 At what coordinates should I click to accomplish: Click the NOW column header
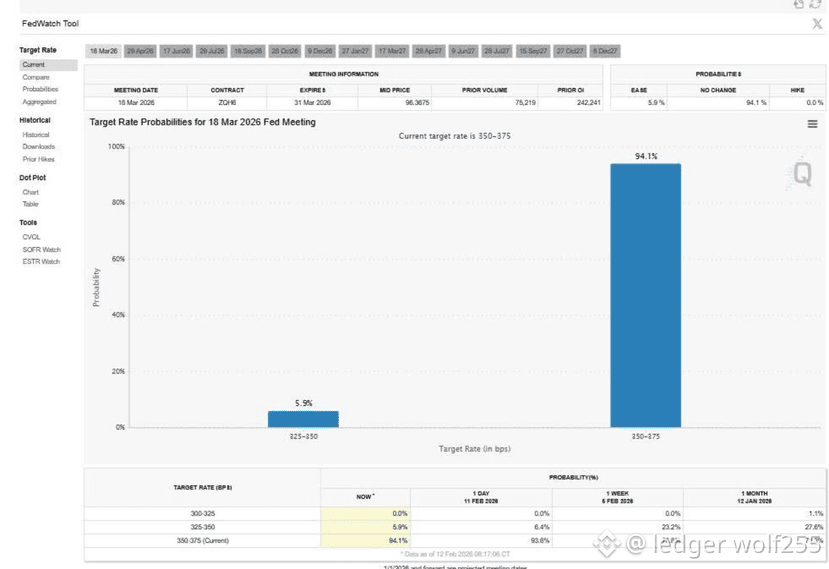[365, 497]
